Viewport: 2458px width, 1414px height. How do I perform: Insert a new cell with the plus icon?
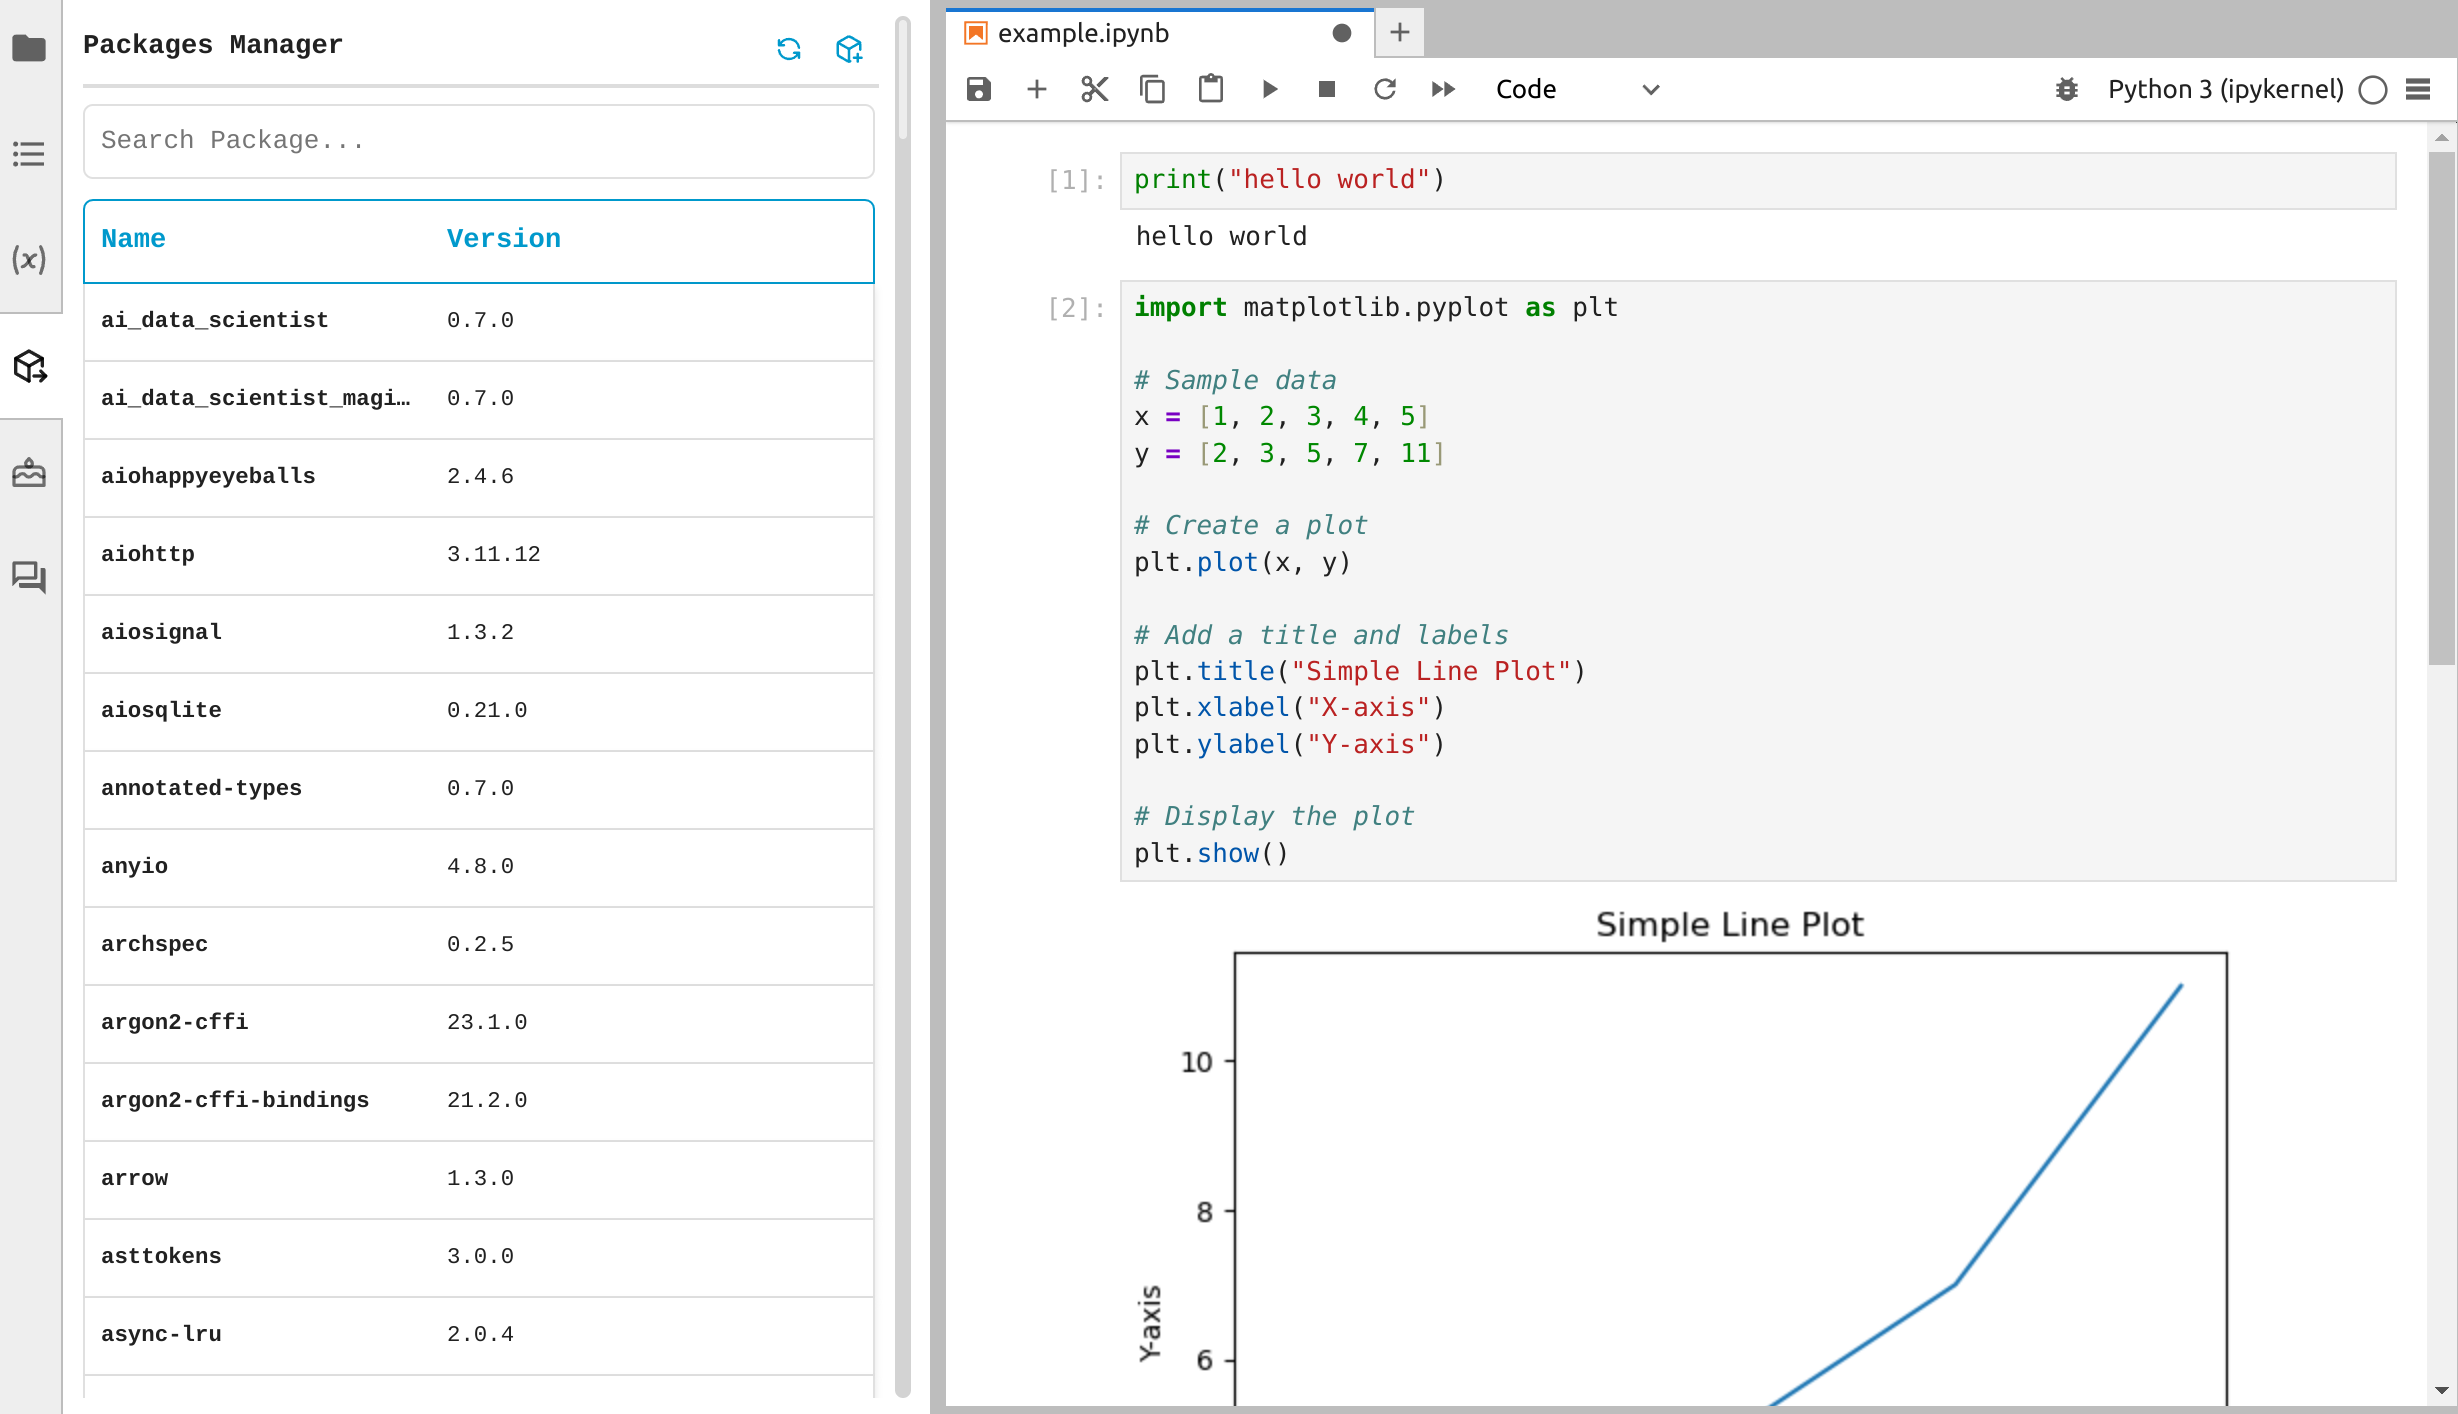coord(1037,89)
